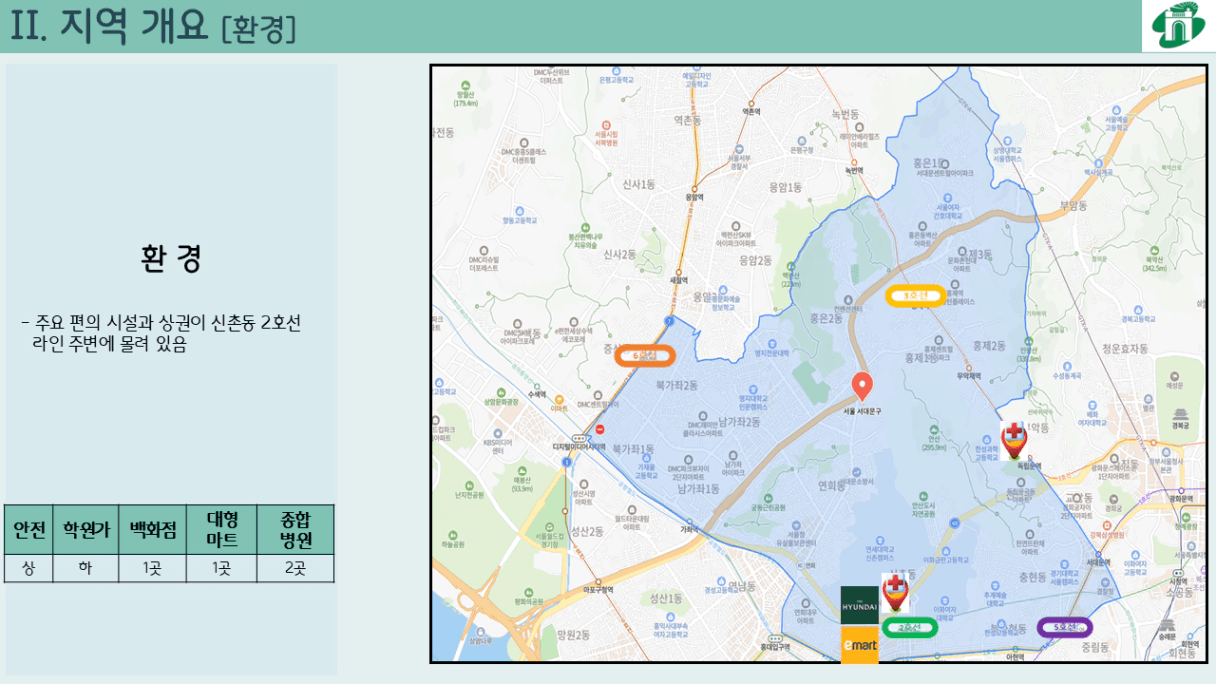
Task: Click the 대형마트 table header cell
Action: pyautogui.click(x=222, y=530)
